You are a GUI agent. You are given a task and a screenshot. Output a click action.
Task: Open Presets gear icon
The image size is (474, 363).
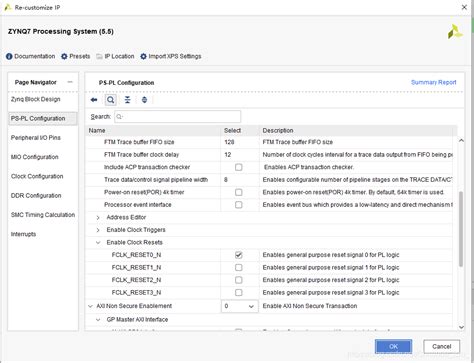pyautogui.click(x=64, y=57)
